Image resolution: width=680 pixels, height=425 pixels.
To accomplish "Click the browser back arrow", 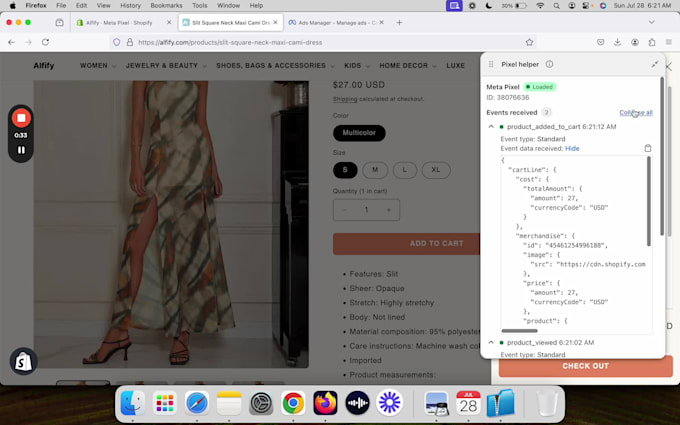I will (12, 42).
